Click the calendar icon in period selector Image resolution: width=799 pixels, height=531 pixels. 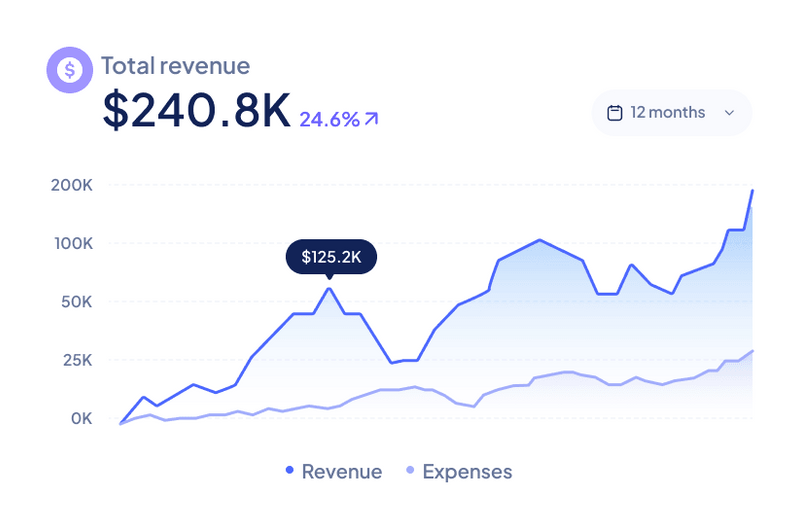point(616,113)
